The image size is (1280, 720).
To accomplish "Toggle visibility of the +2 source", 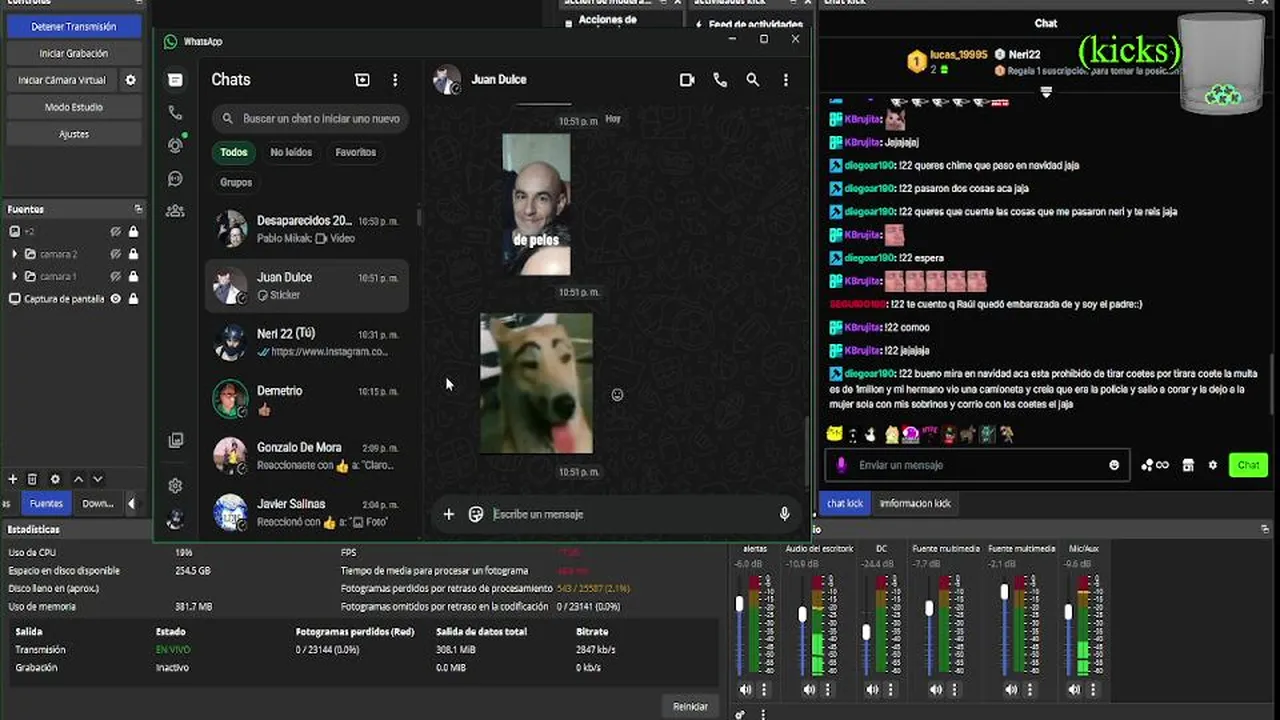I will point(116,232).
